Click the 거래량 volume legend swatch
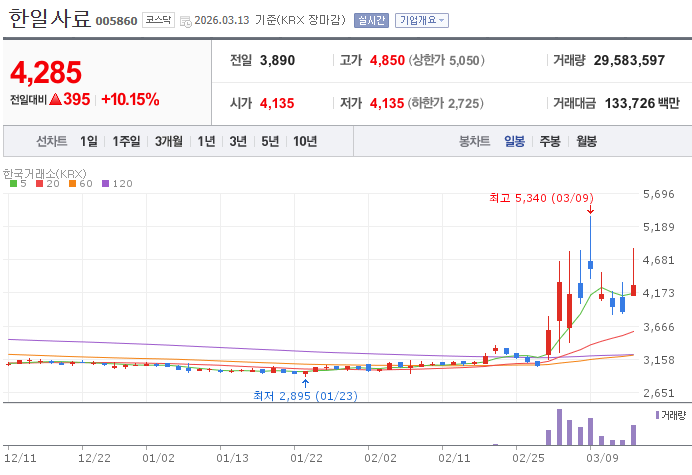The image size is (692, 475). pyautogui.click(x=657, y=415)
